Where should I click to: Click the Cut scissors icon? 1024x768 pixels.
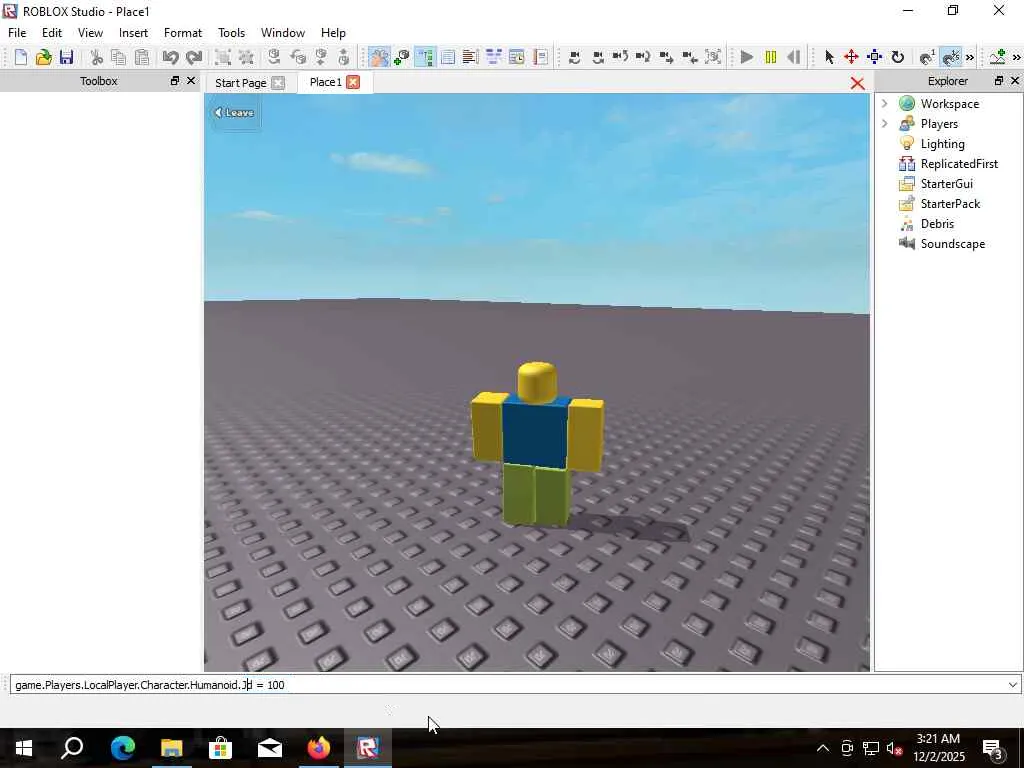pyautogui.click(x=96, y=57)
